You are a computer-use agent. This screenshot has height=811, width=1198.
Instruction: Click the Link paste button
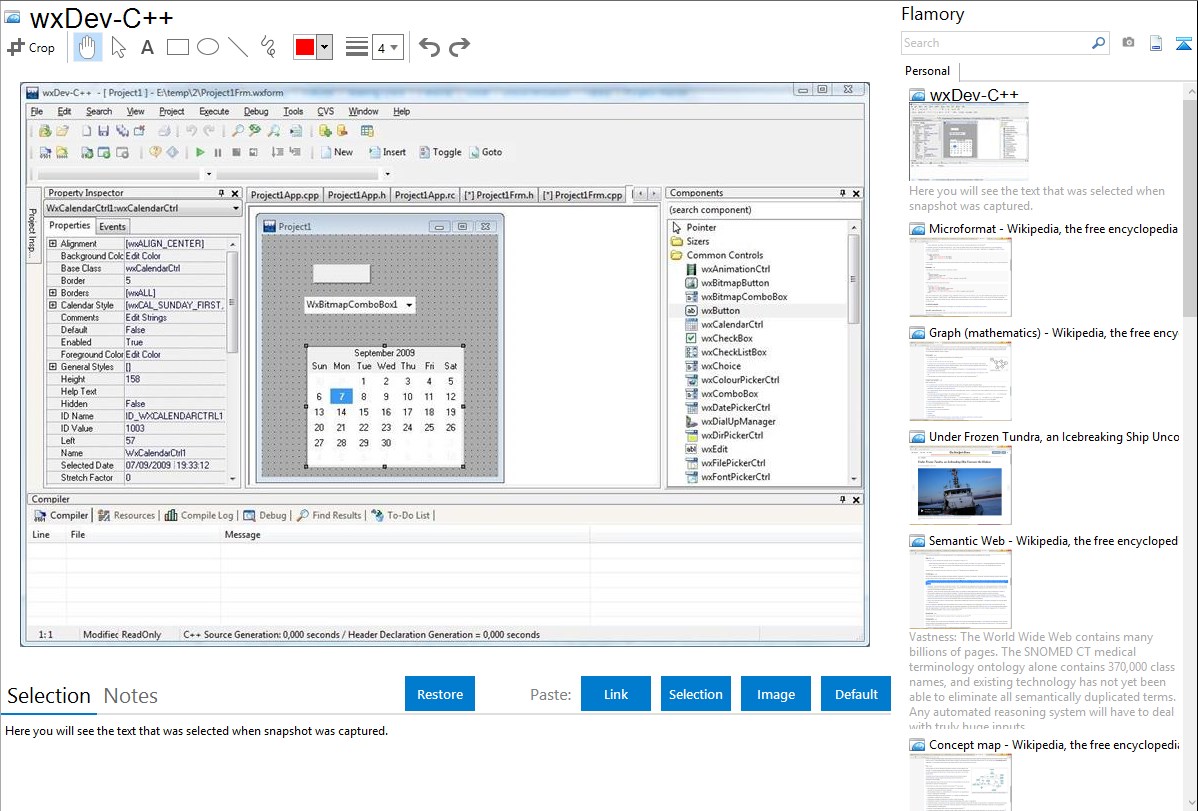click(x=616, y=694)
